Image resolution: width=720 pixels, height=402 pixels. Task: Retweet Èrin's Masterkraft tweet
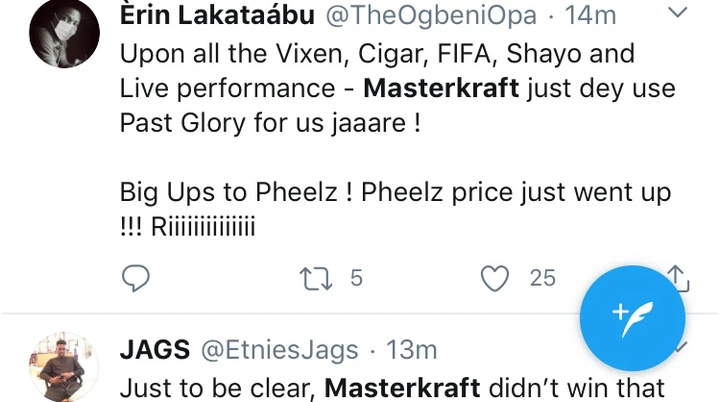click(x=315, y=278)
